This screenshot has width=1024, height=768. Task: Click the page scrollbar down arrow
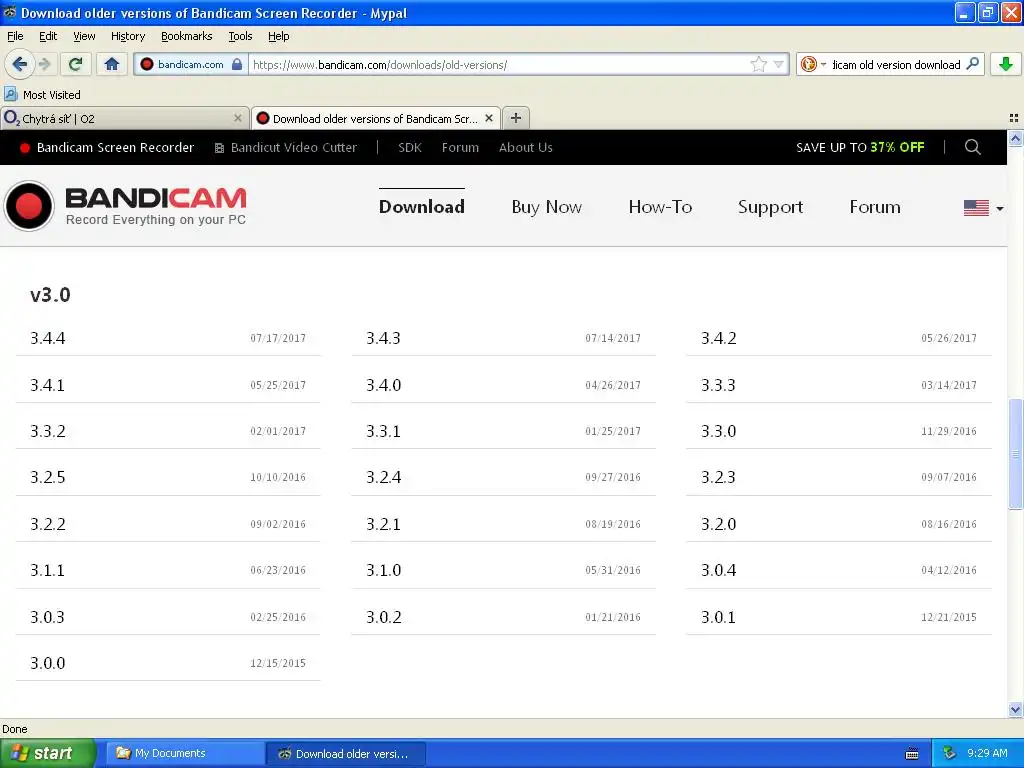coord(1015,709)
